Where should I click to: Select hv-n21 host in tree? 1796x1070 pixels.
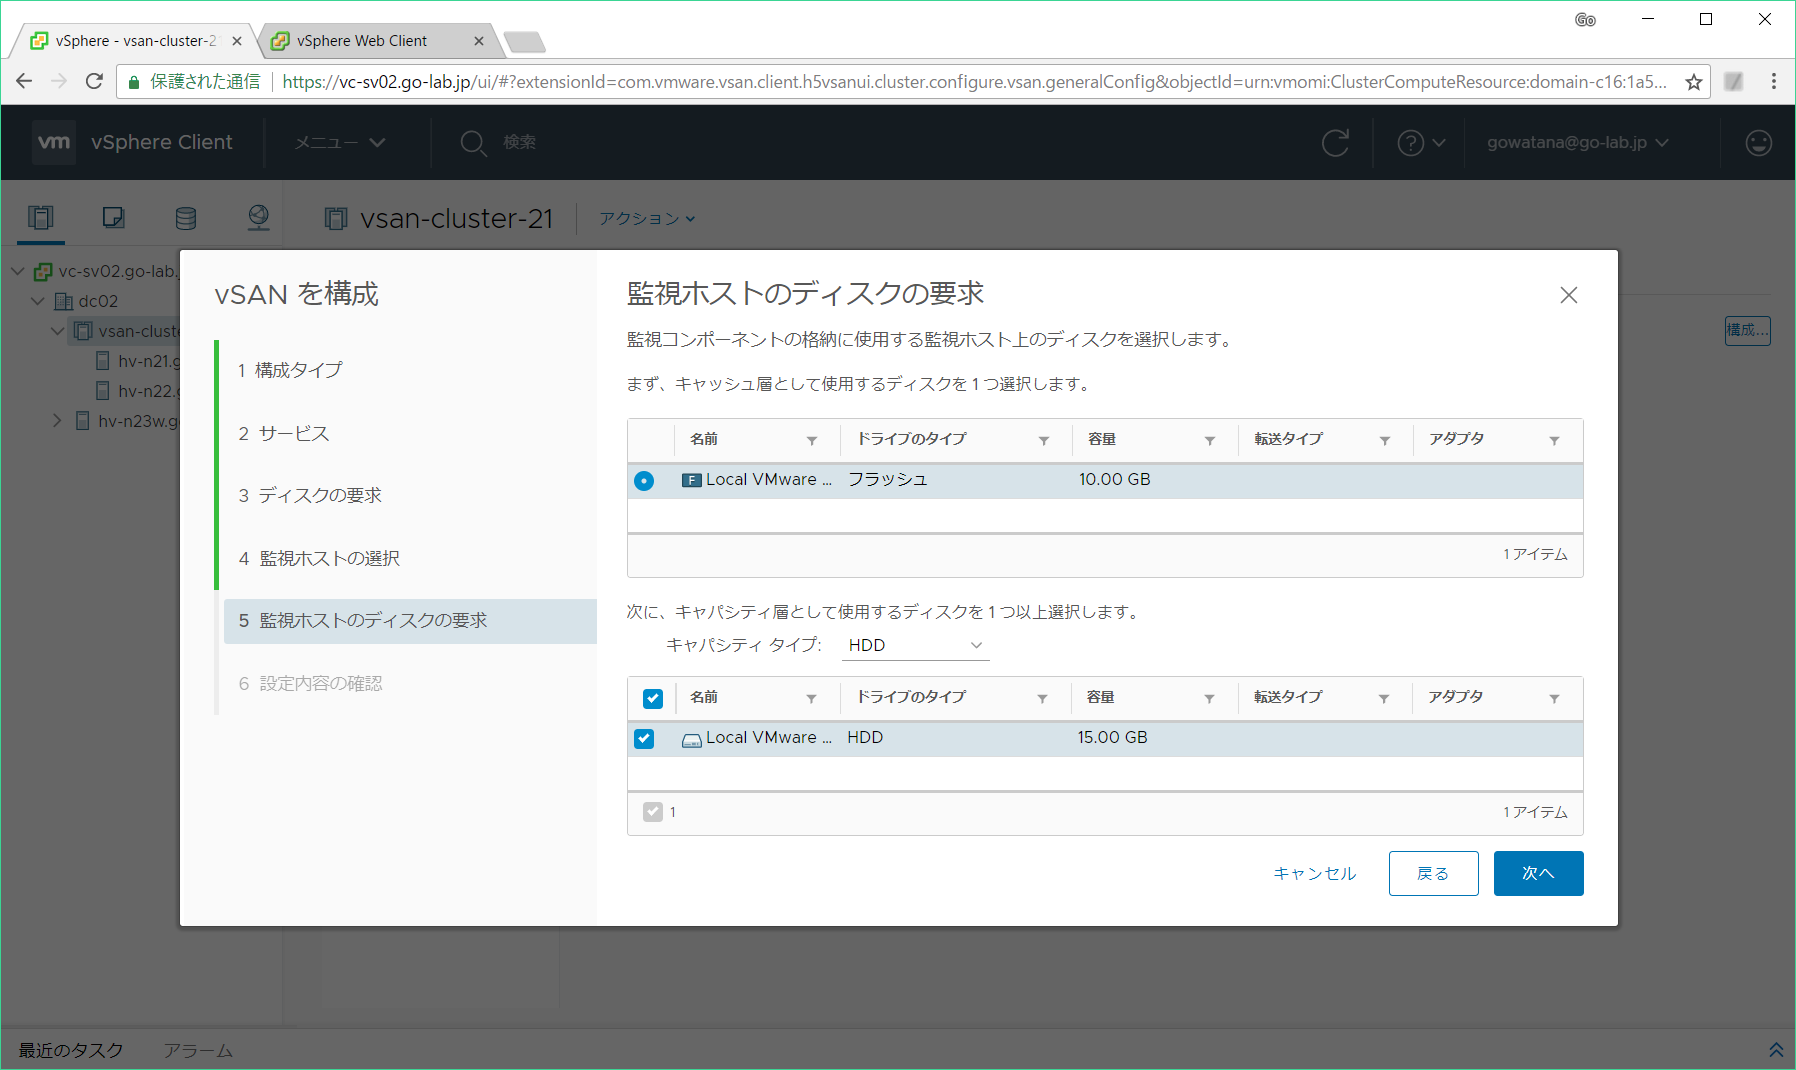(x=138, y=361)
